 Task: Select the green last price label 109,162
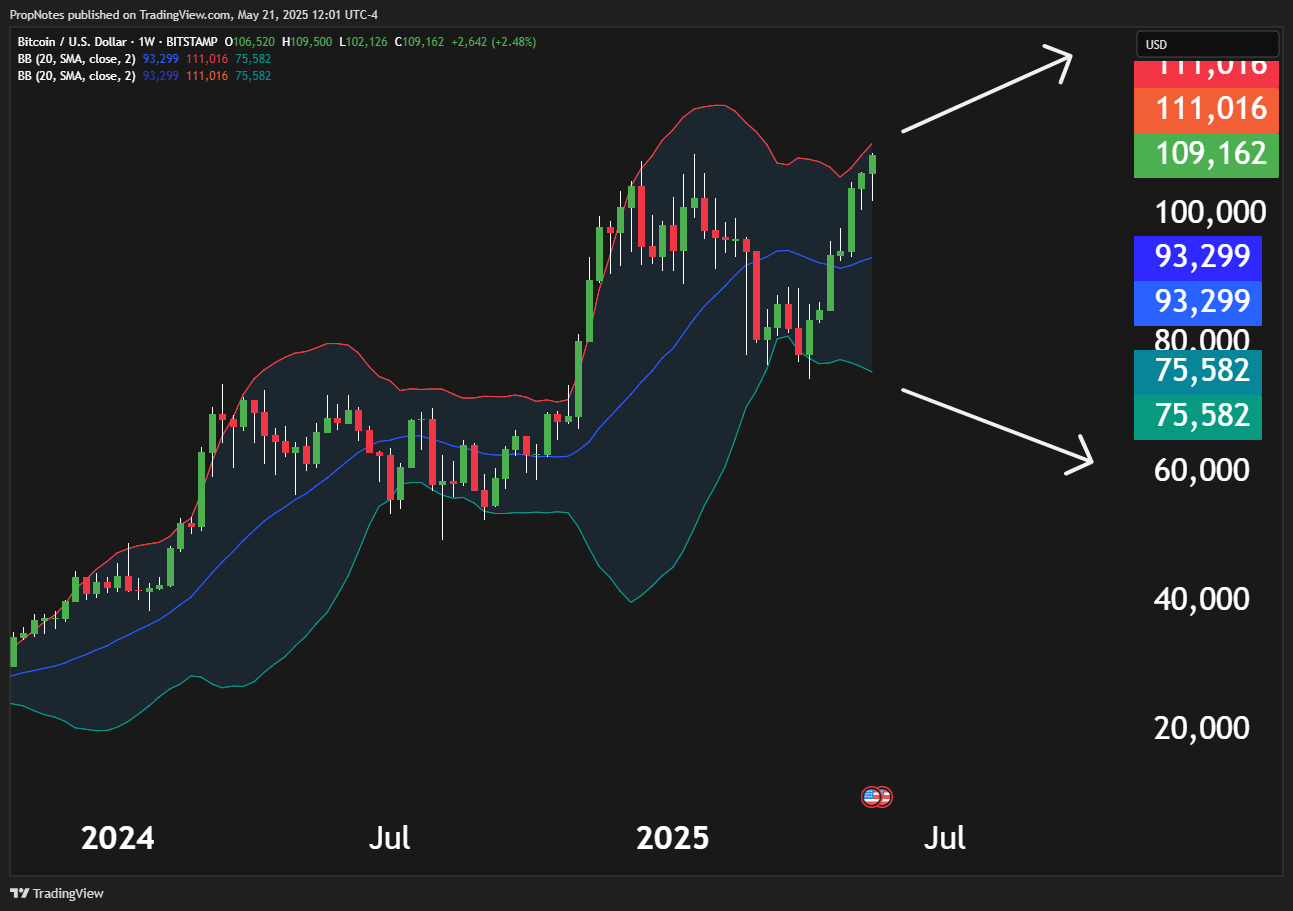click(x=1205, y=153)
